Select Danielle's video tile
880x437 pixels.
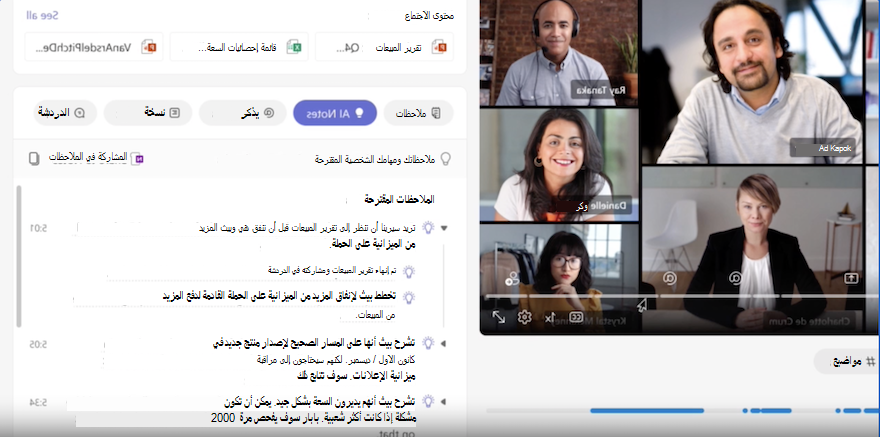(x=559, y=165)
